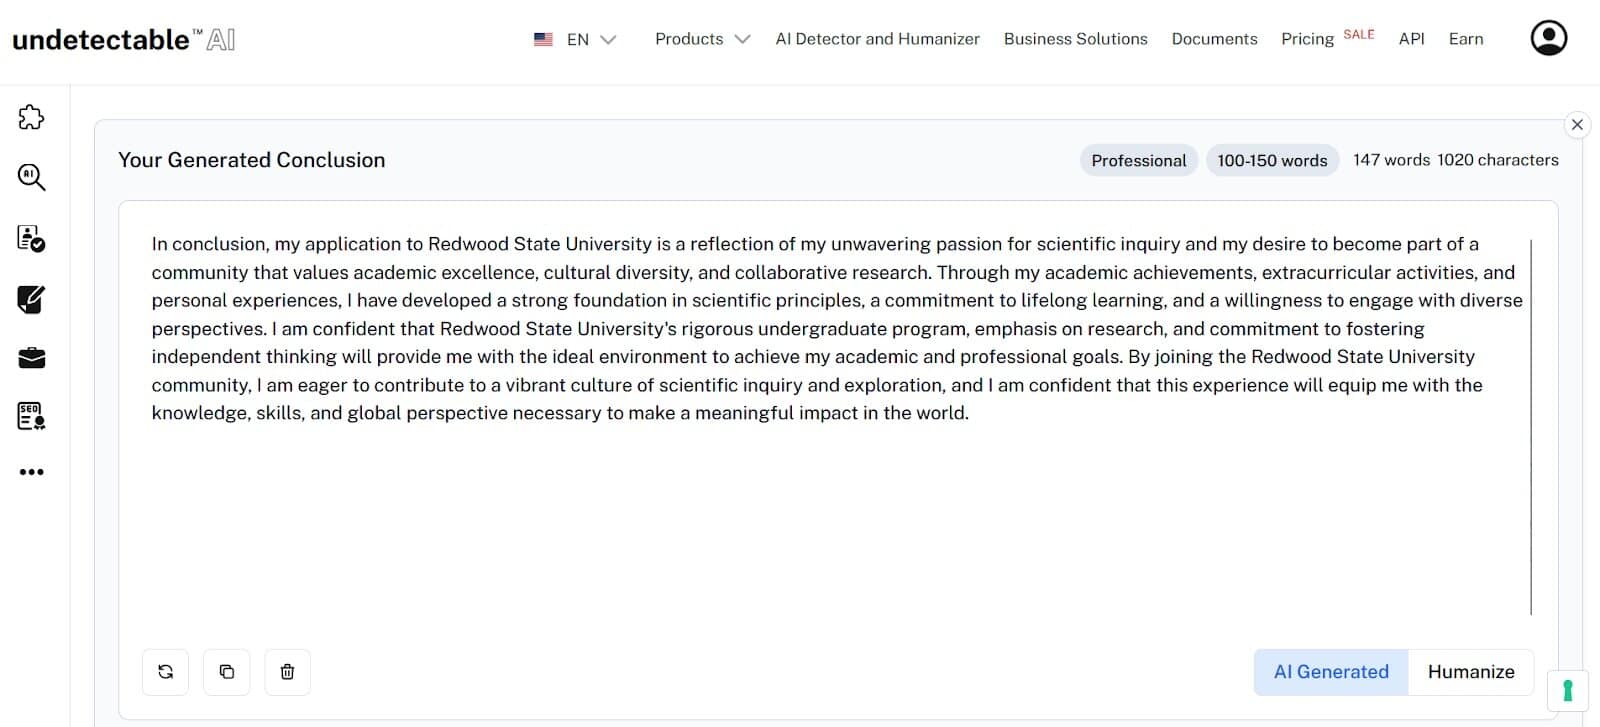Click the undetectable AI logo
This screenshot has height=727, width=1600.
[123, 39]
